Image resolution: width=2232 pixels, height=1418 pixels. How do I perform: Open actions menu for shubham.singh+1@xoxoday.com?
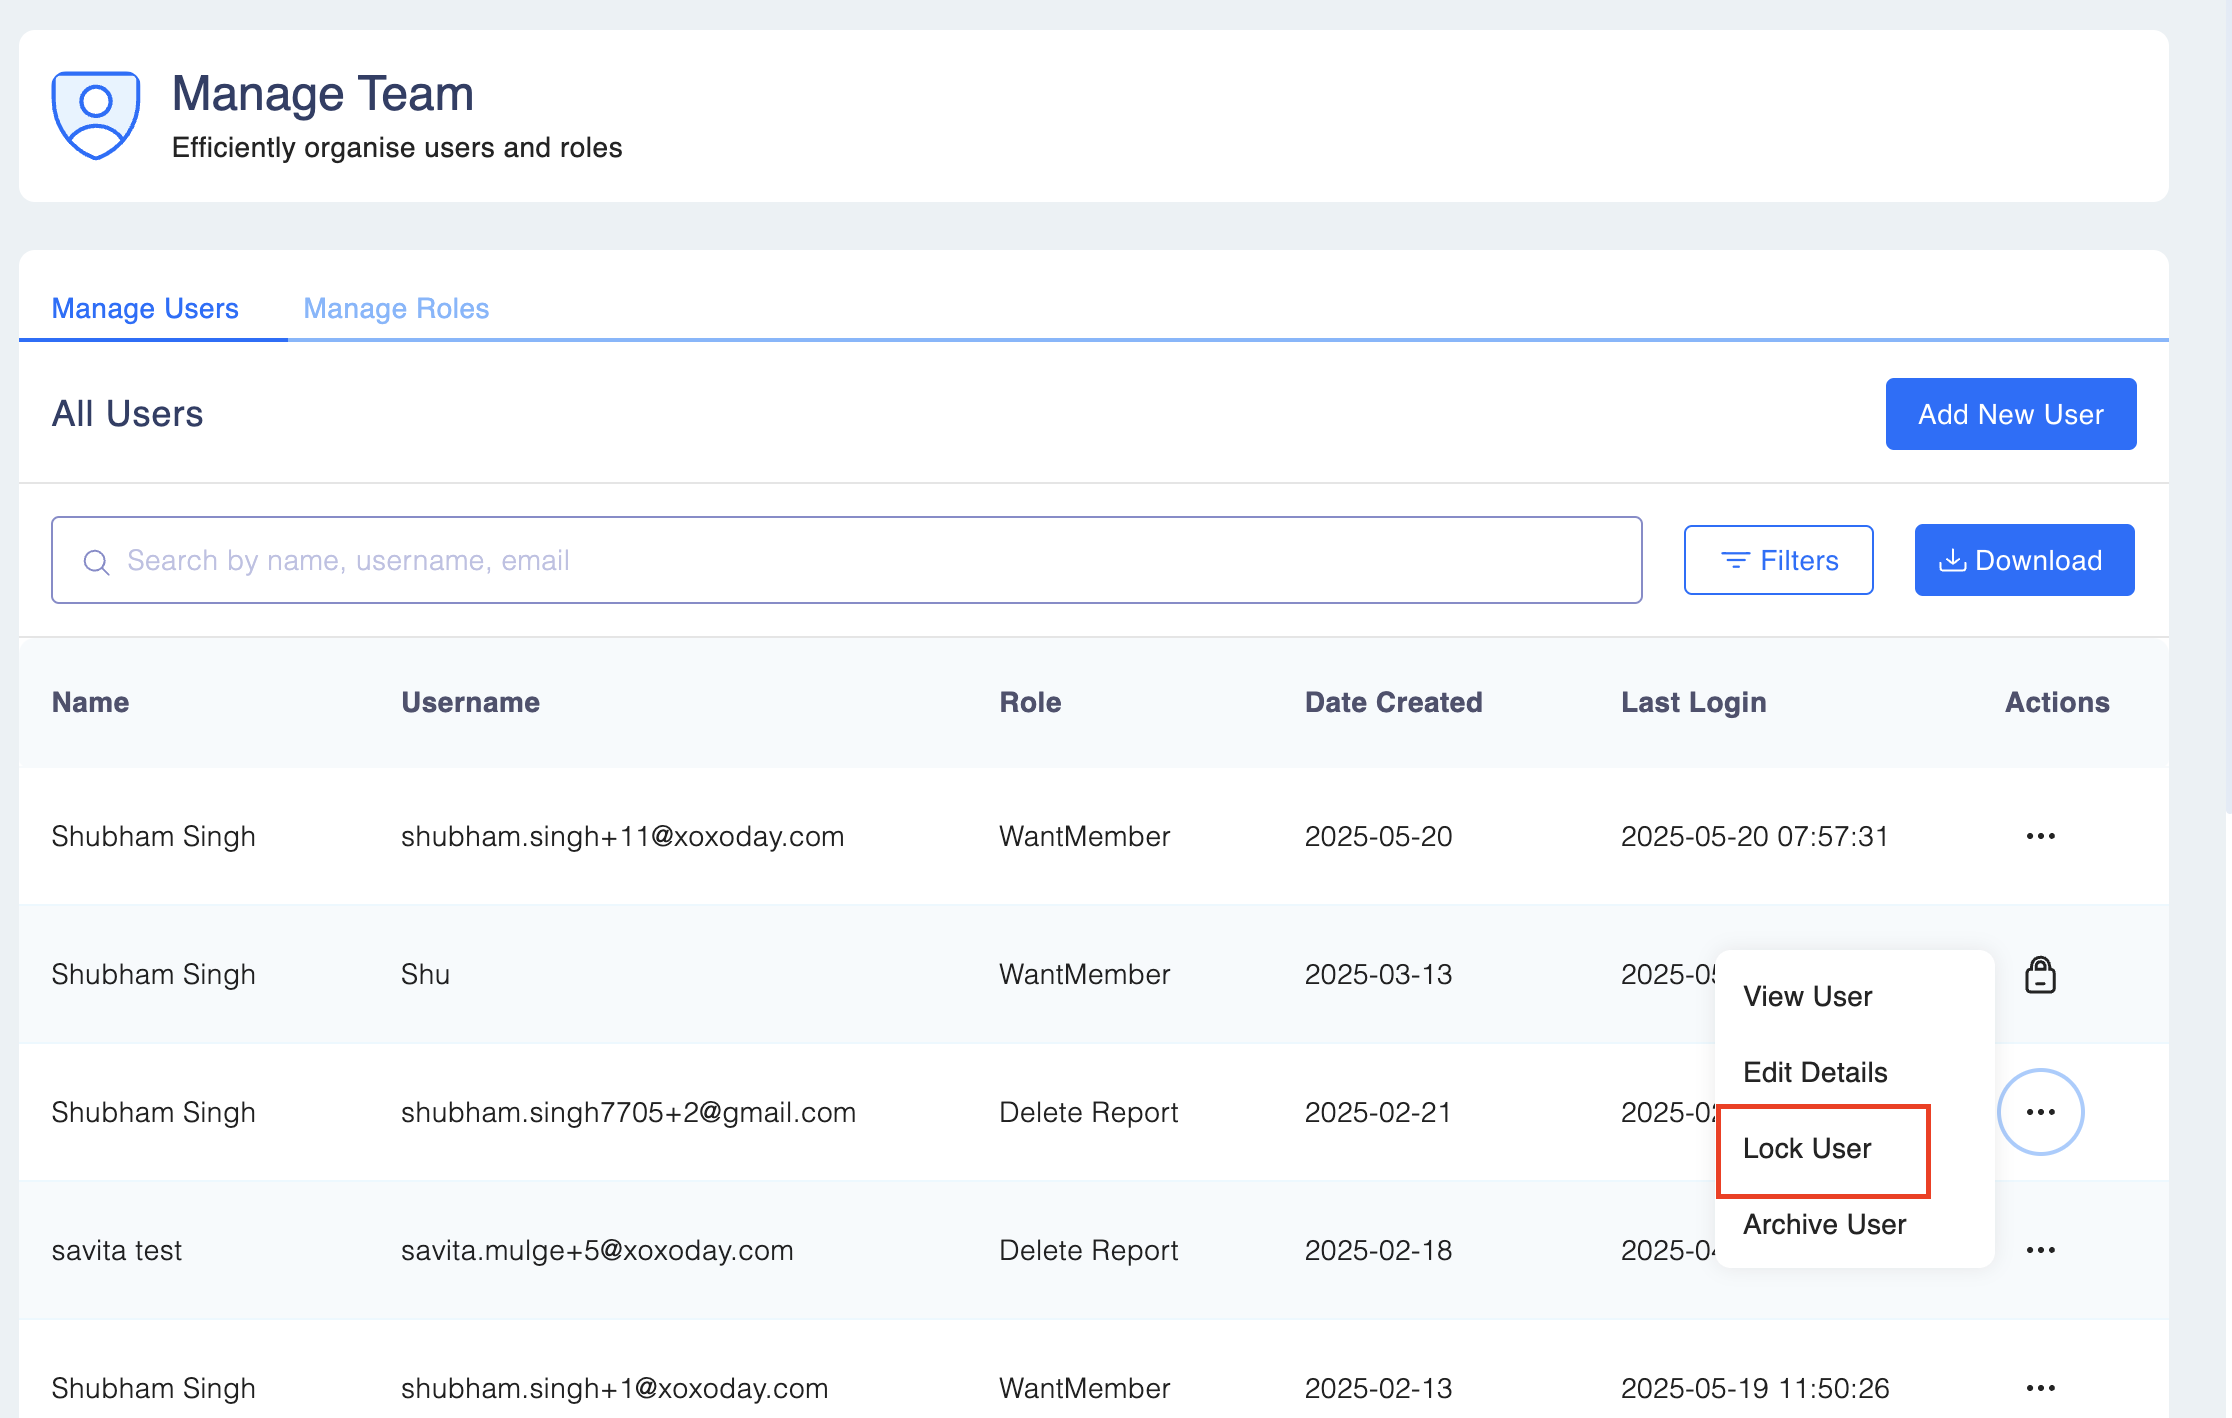pyautogui.click(x=2040, y=1388)
